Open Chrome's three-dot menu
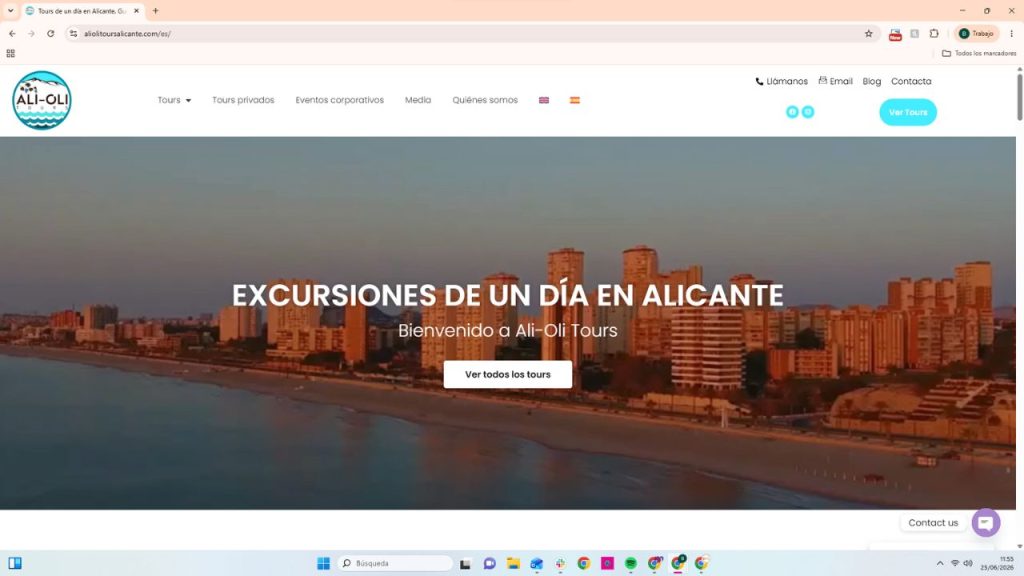 pyautogui.click(x=1012, y=33)
